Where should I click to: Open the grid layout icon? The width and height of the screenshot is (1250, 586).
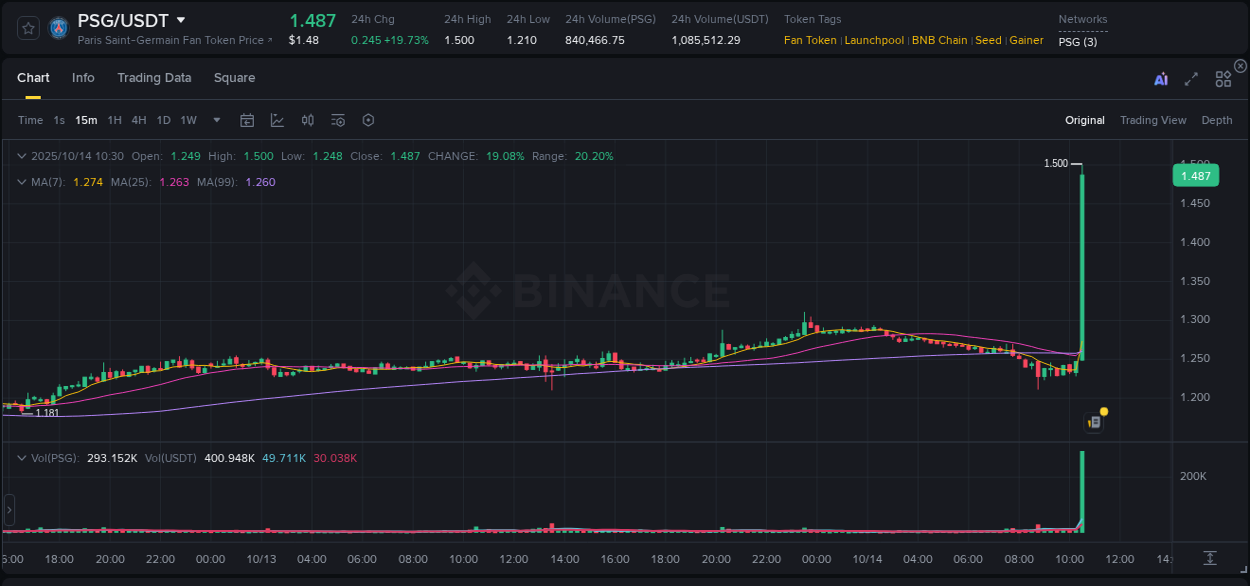pos(1222,78)
